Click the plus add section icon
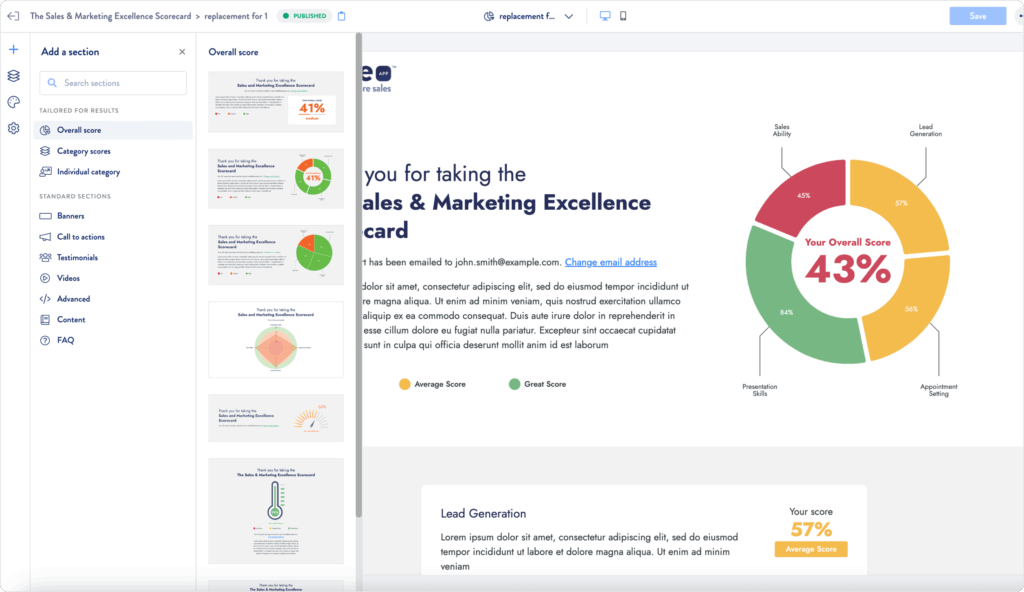 pos(14,49)
